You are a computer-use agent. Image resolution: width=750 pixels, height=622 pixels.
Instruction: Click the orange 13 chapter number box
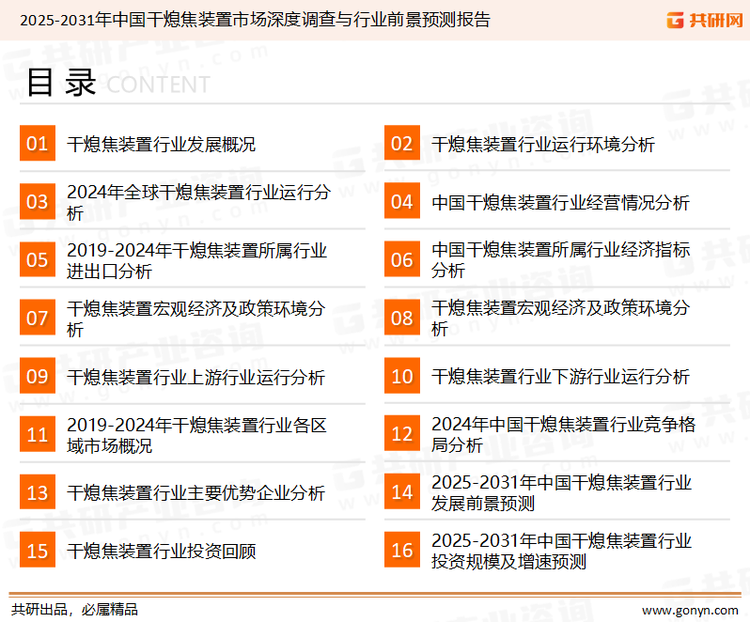[x=37, y=493]
